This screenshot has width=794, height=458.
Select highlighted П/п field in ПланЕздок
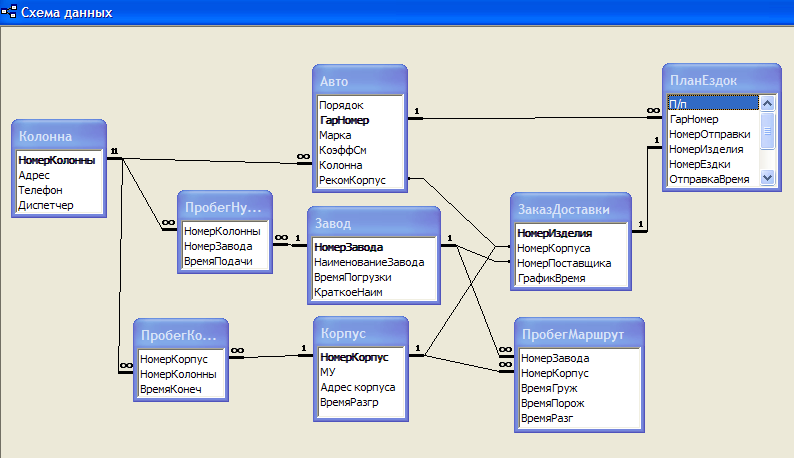click(x=713, y=104)
